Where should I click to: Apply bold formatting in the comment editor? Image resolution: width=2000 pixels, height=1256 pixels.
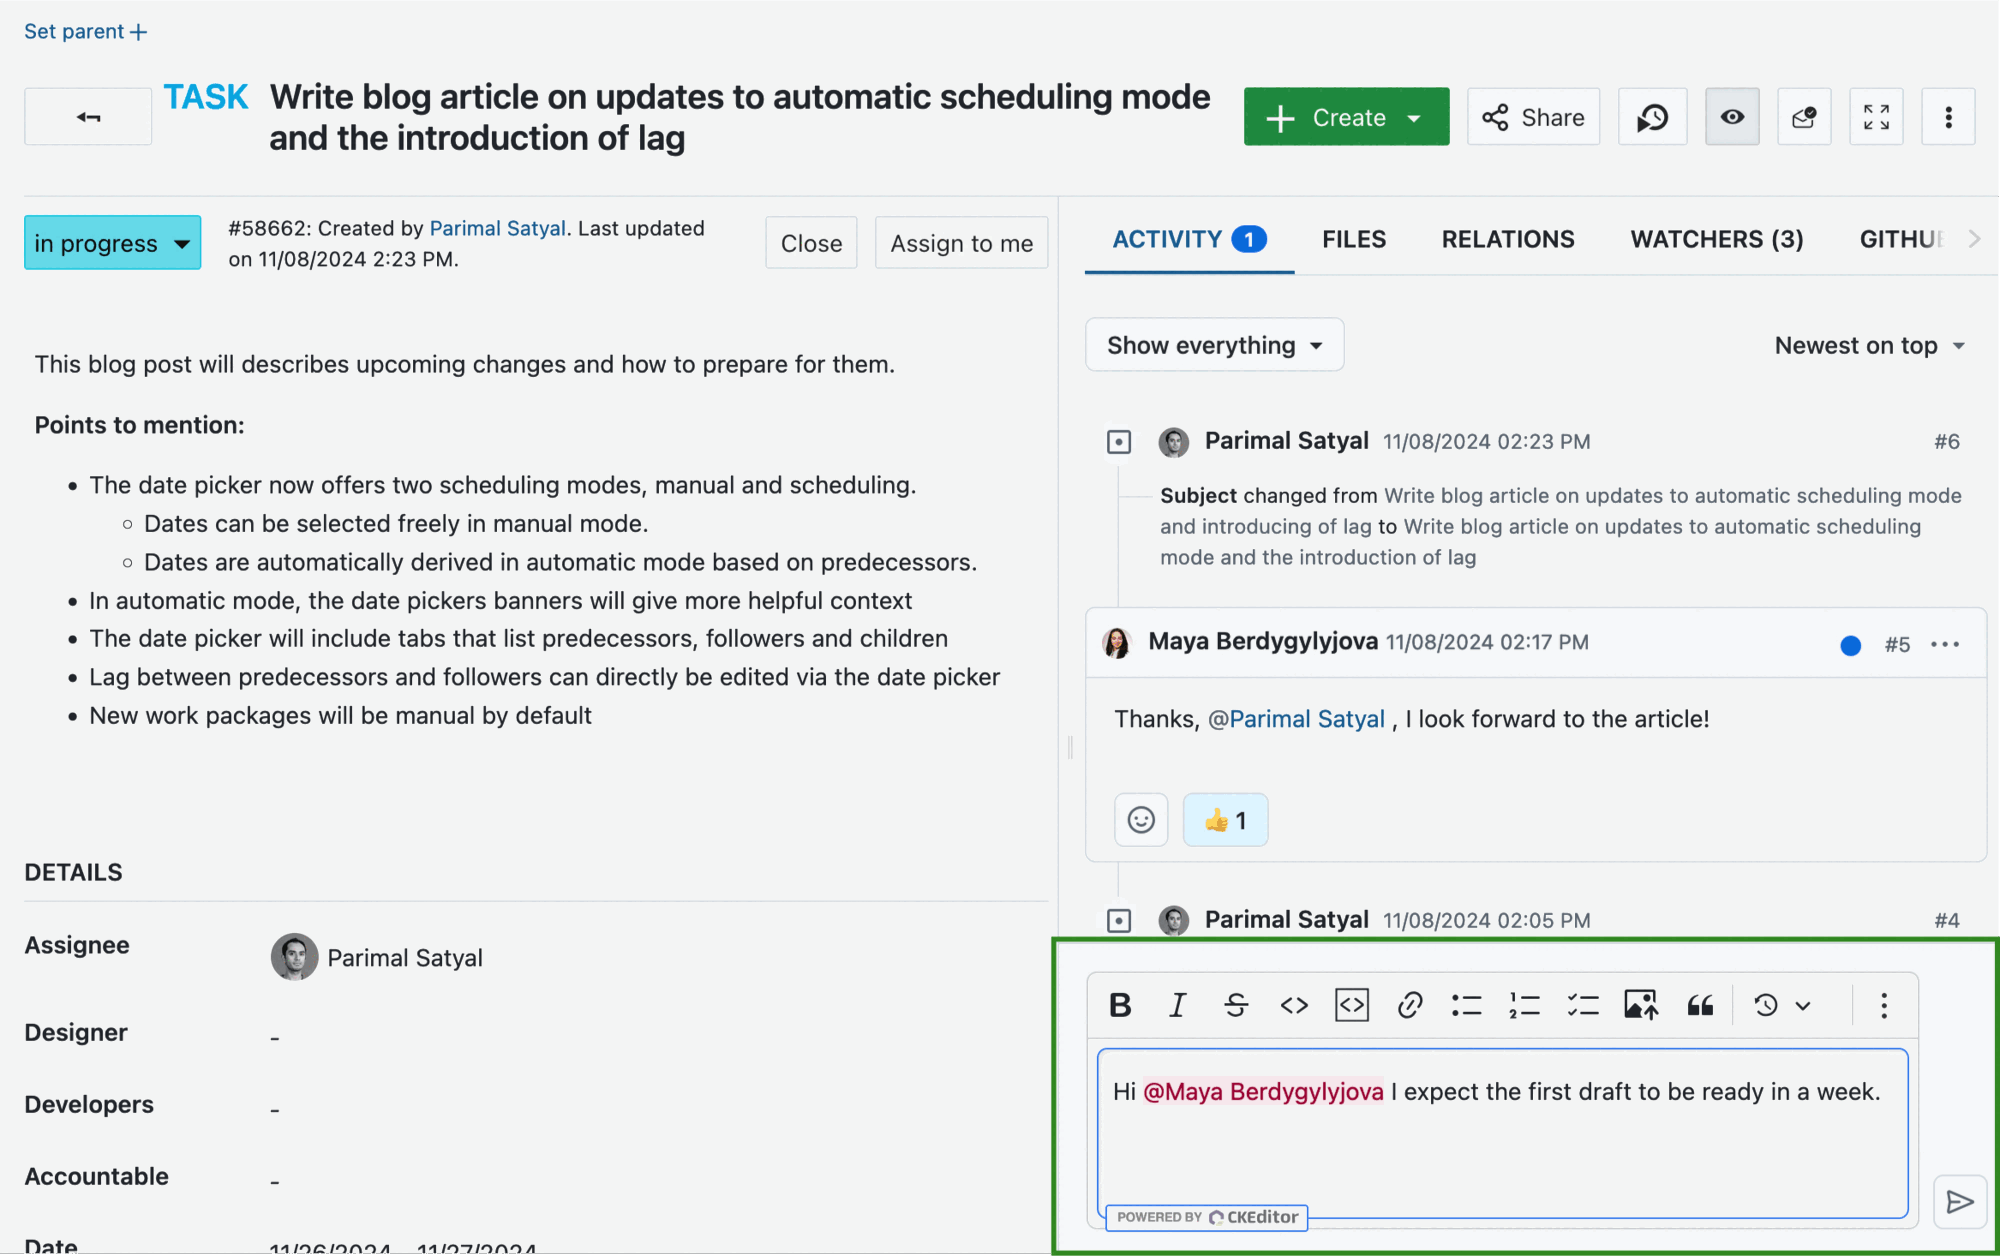(1120, 1005)
